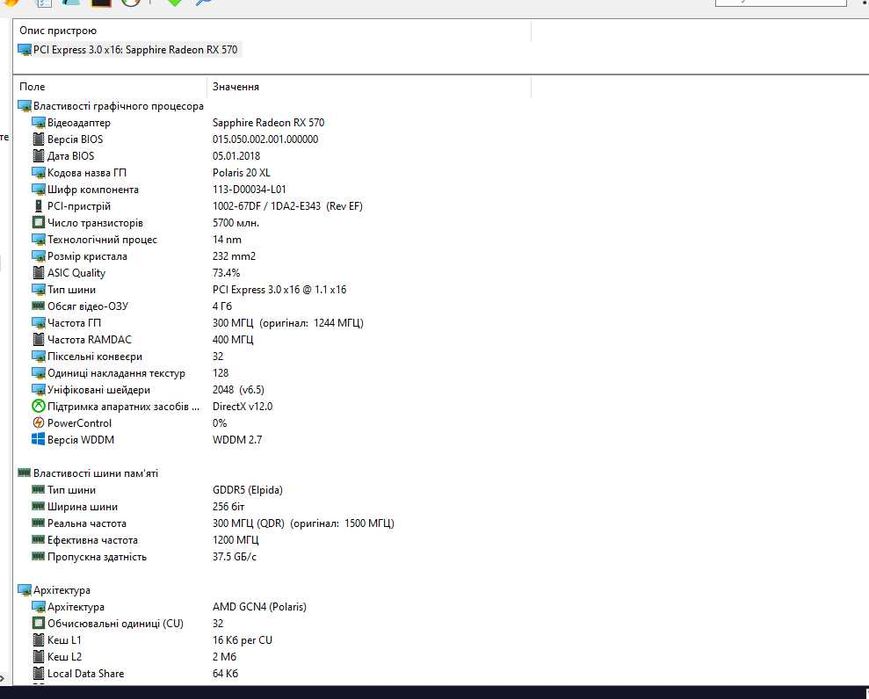Click the icon beside 'Кодова назва ГП'
The height and width of the screenshot is (699, 869).
click(x=38, y=172)
